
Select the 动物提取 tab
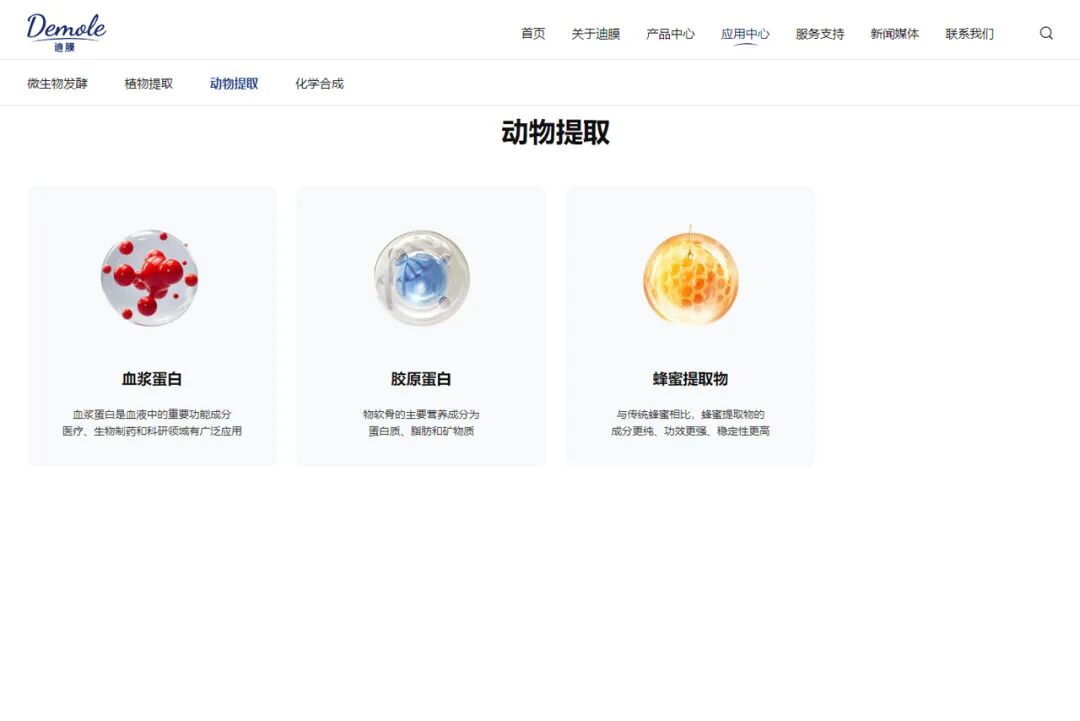click(234, 84)
